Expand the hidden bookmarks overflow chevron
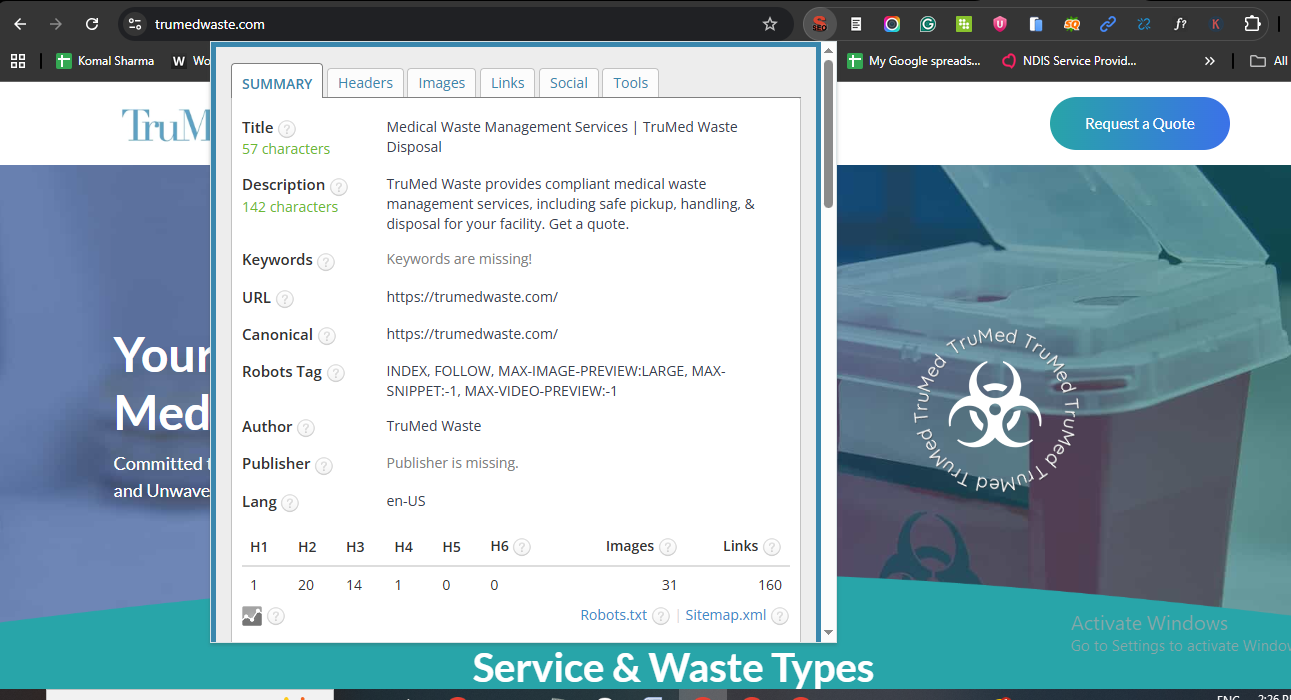The image size is (1291, 700). click(1210, 61)
